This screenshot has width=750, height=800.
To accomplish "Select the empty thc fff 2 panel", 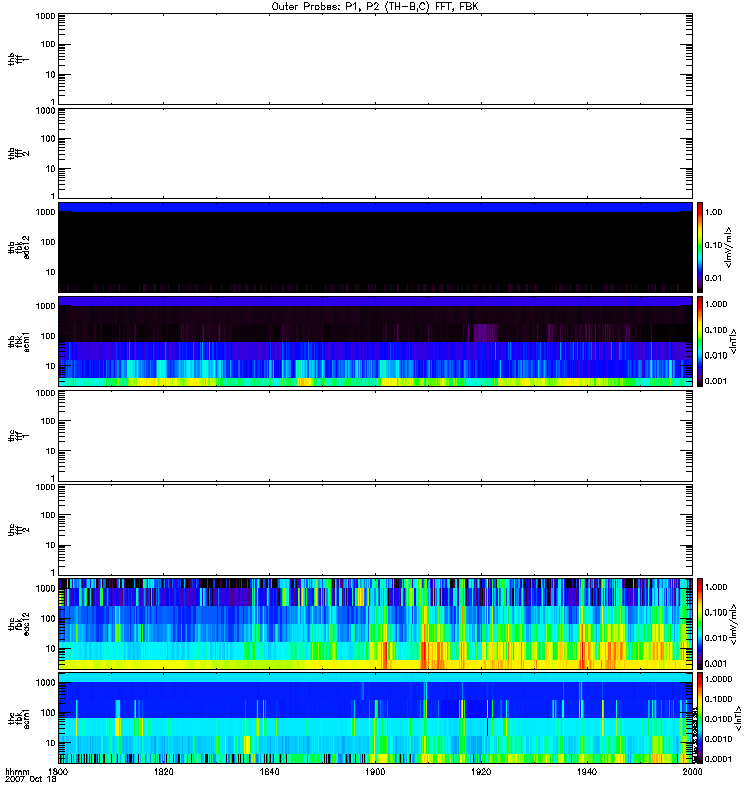I will point(375,528).
